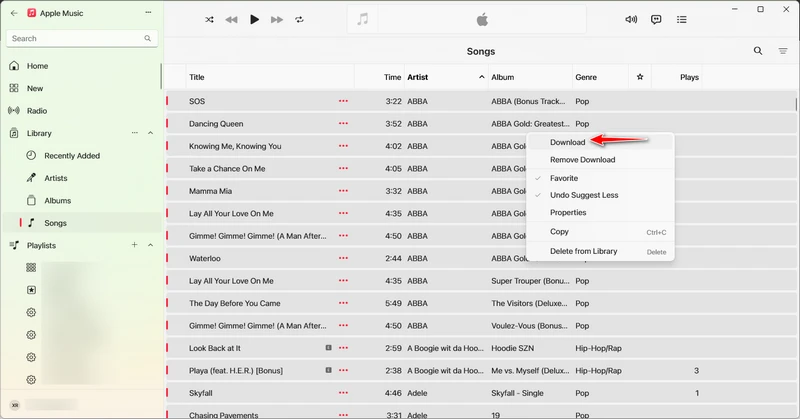Screen dimensions: 800x419
Task: Open the Songs filter options
Action: [783, 51]
